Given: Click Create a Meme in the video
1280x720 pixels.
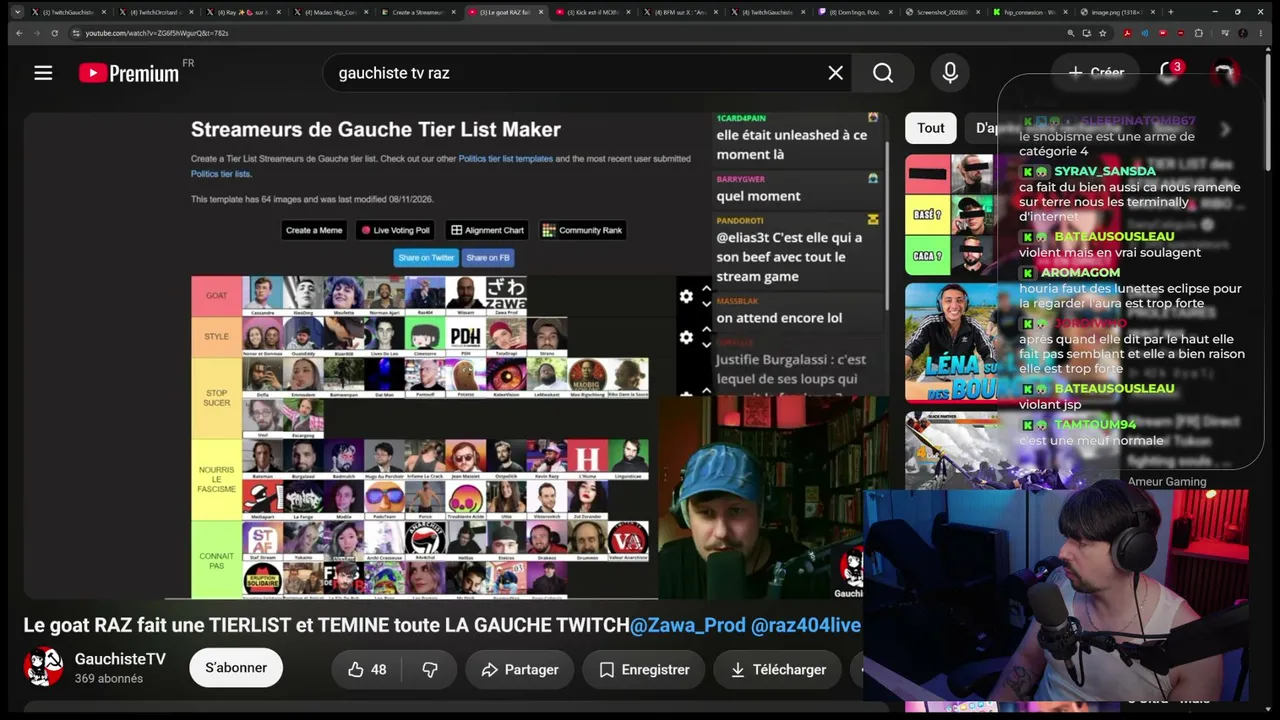Looking at the screenshot, I should (x=314, y=230).
